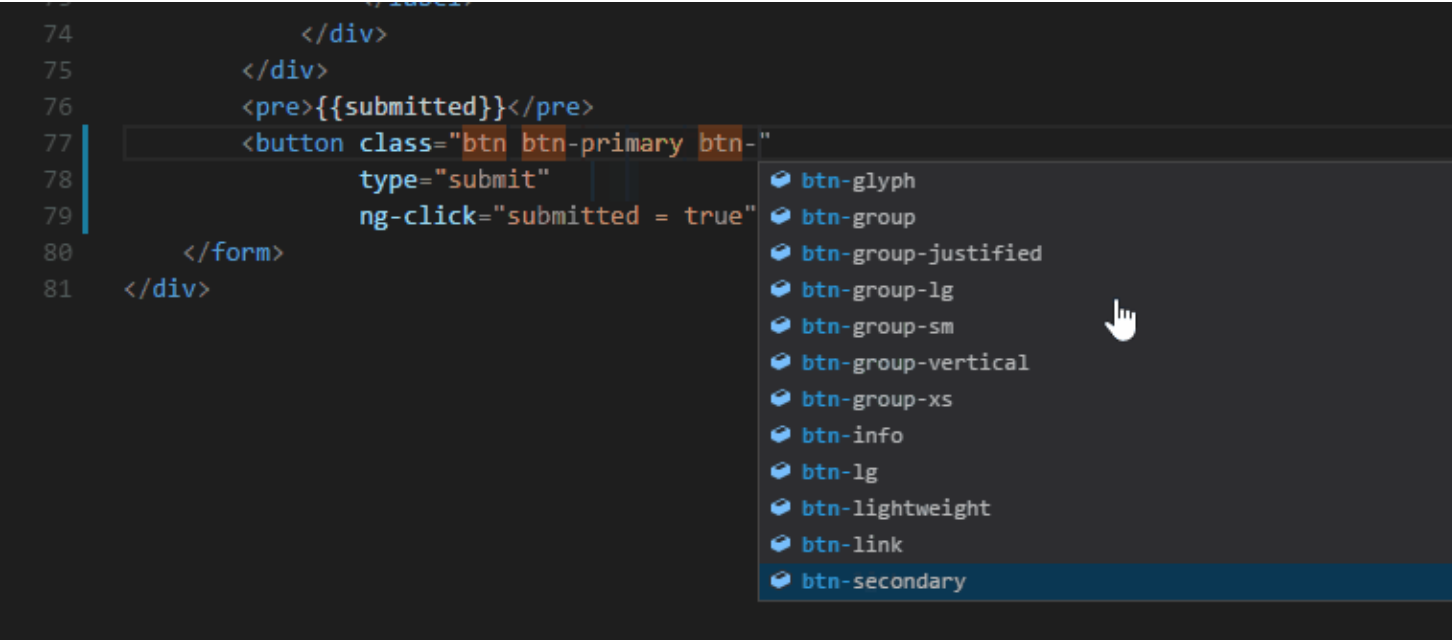Click the class icon beside btn-group-justified
The image size is (1452, 640).
pos(779,253)
